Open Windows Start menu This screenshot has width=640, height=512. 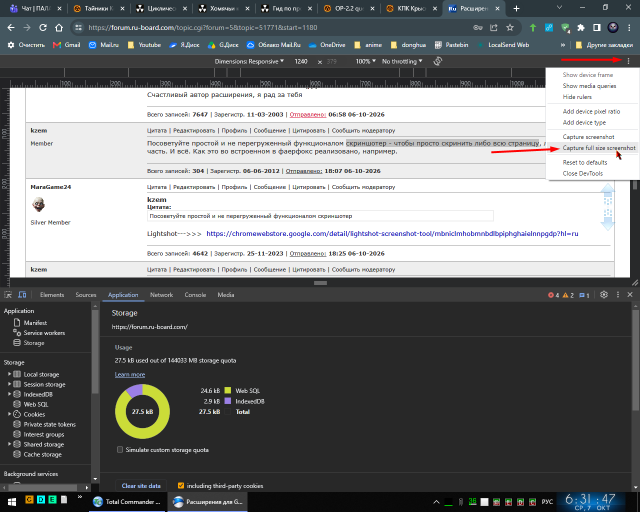click(11, 502)
